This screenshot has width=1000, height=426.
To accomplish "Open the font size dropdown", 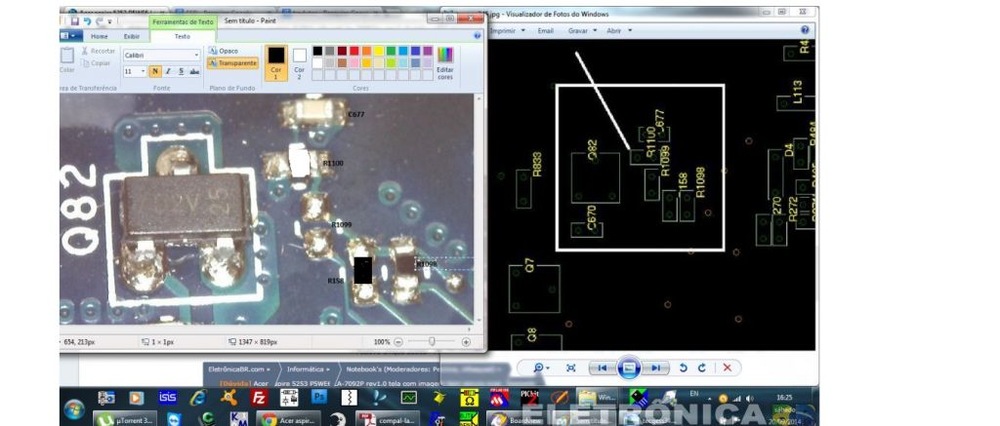I will [x=134, y=72].
